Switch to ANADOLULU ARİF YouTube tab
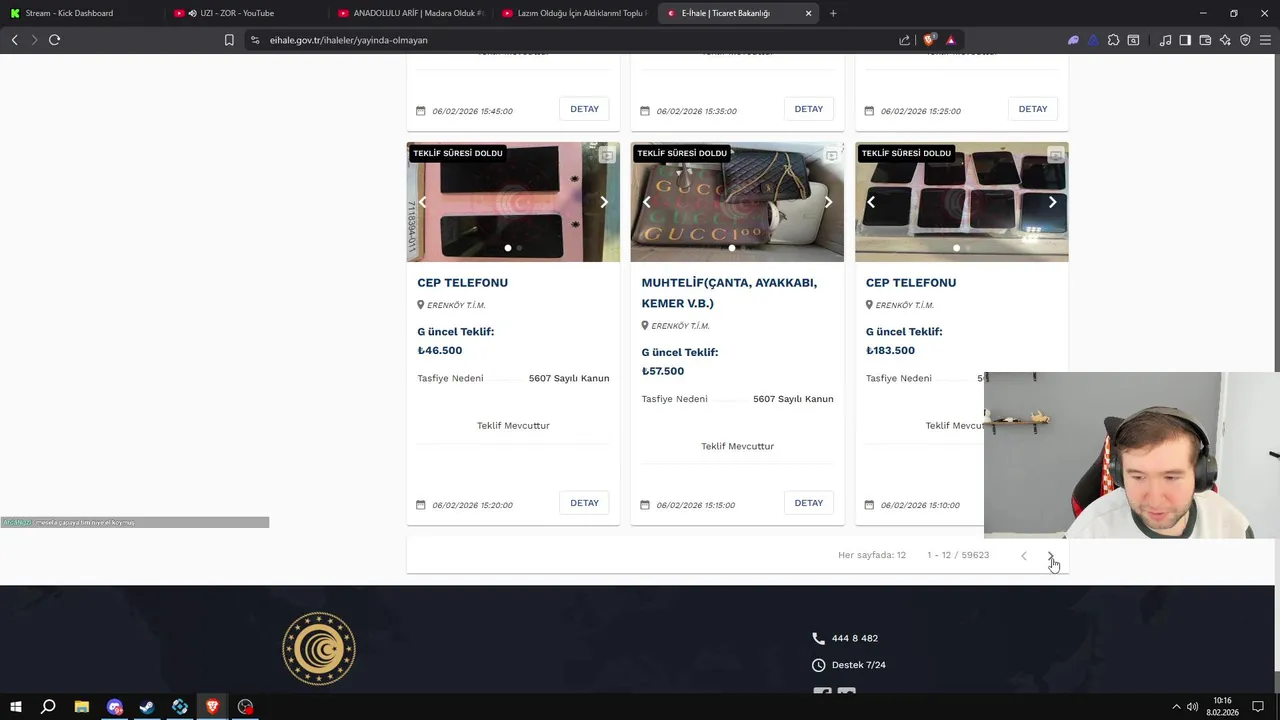 pos(410,13)
